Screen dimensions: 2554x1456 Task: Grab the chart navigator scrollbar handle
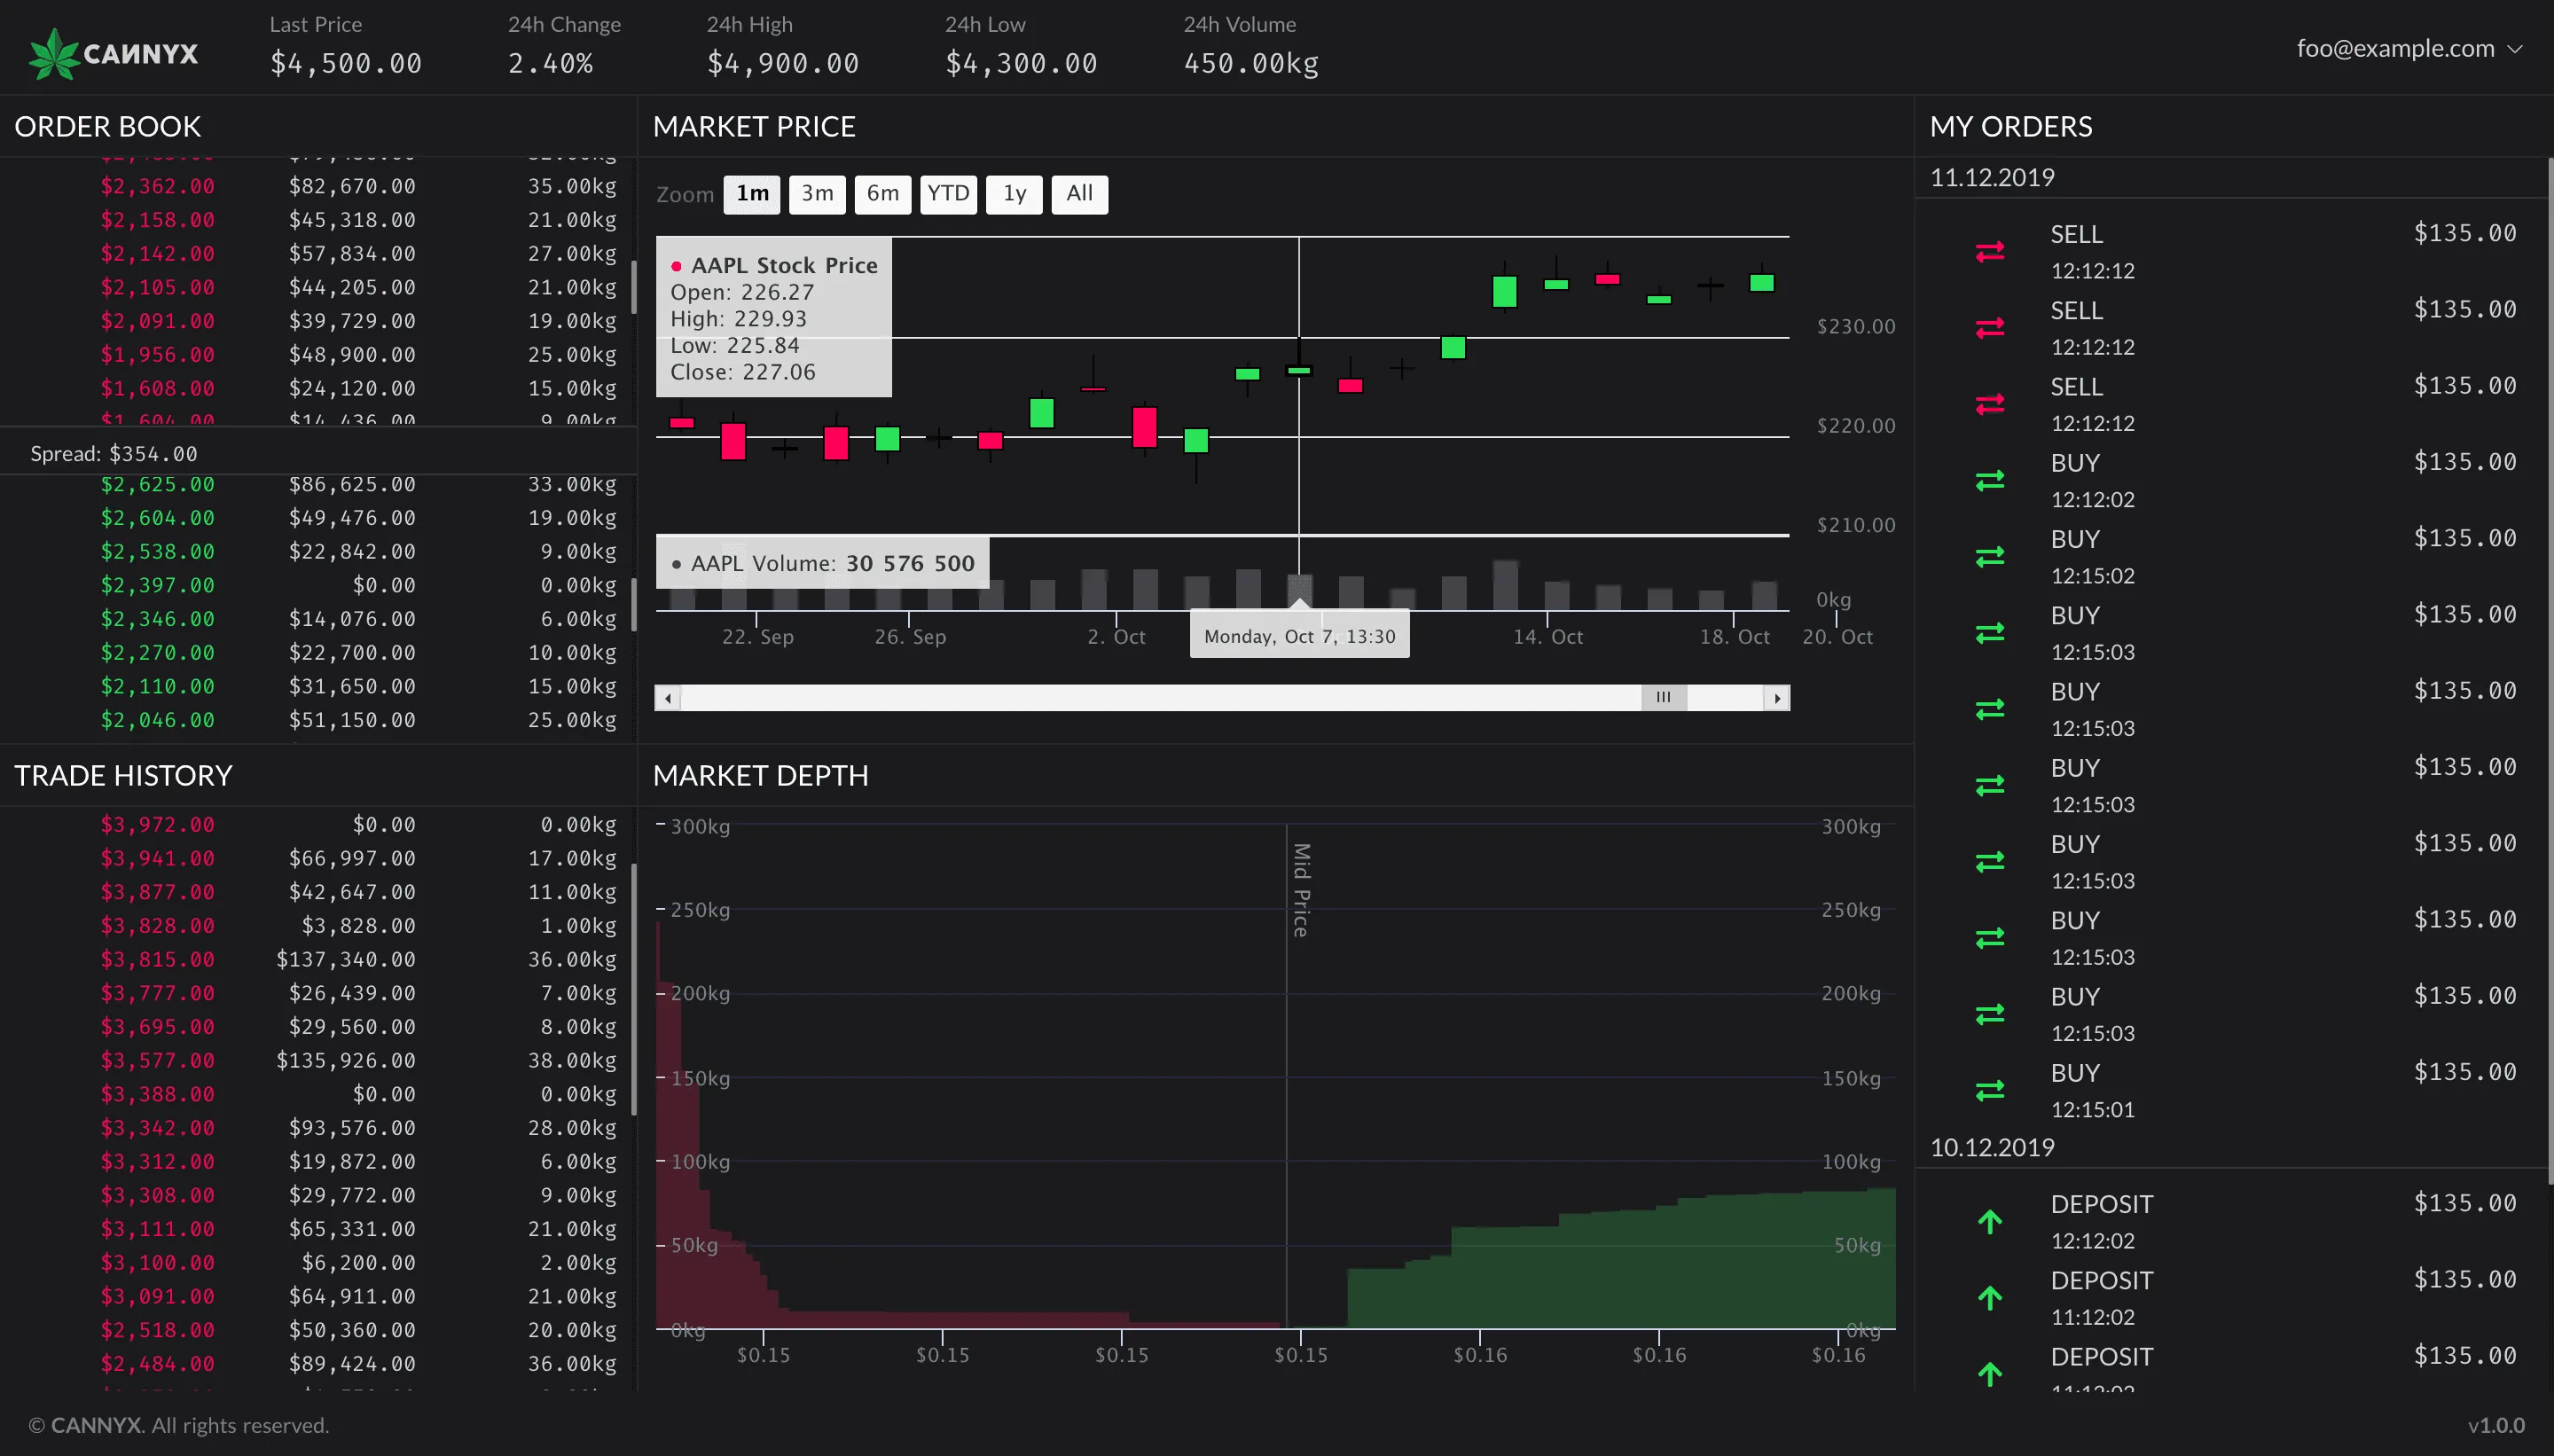(1663, 698)
